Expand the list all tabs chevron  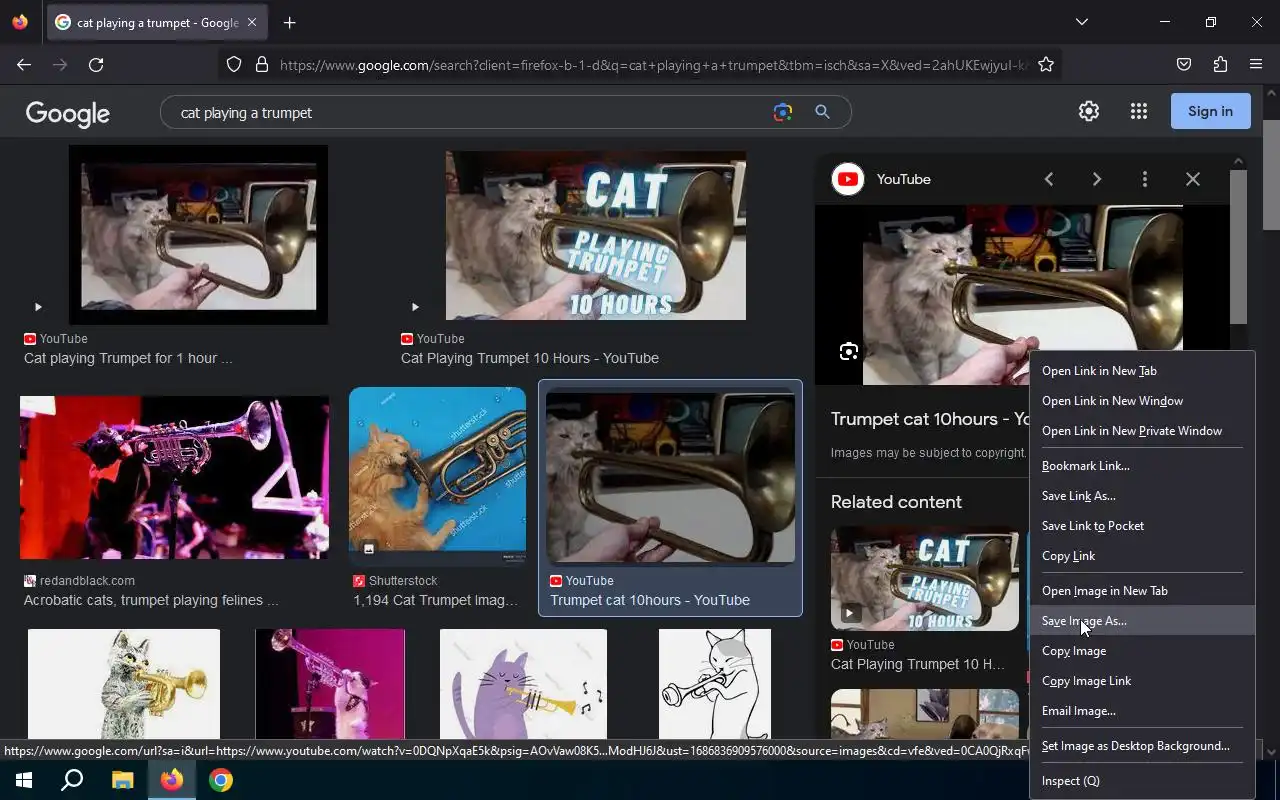coord(1081,22)
